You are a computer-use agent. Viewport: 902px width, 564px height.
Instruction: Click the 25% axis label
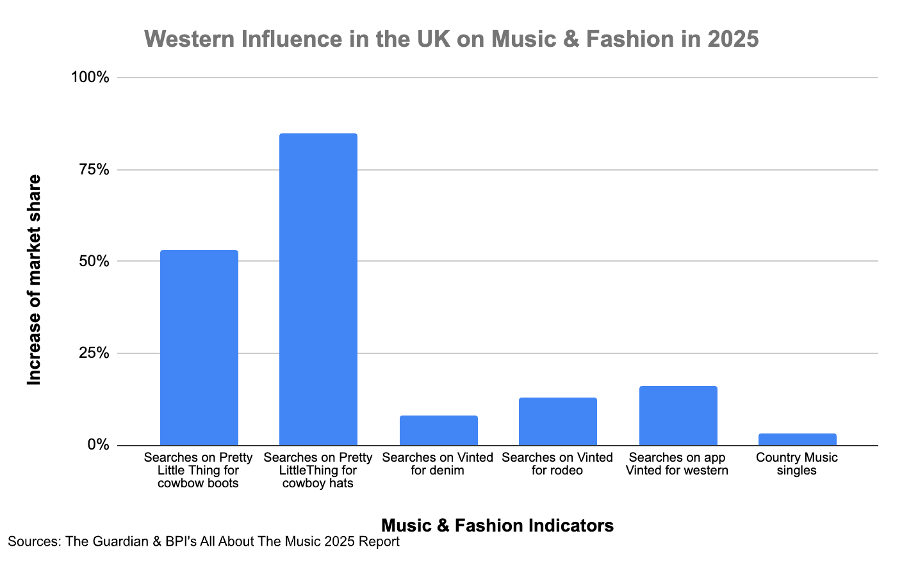coord(94,353)
